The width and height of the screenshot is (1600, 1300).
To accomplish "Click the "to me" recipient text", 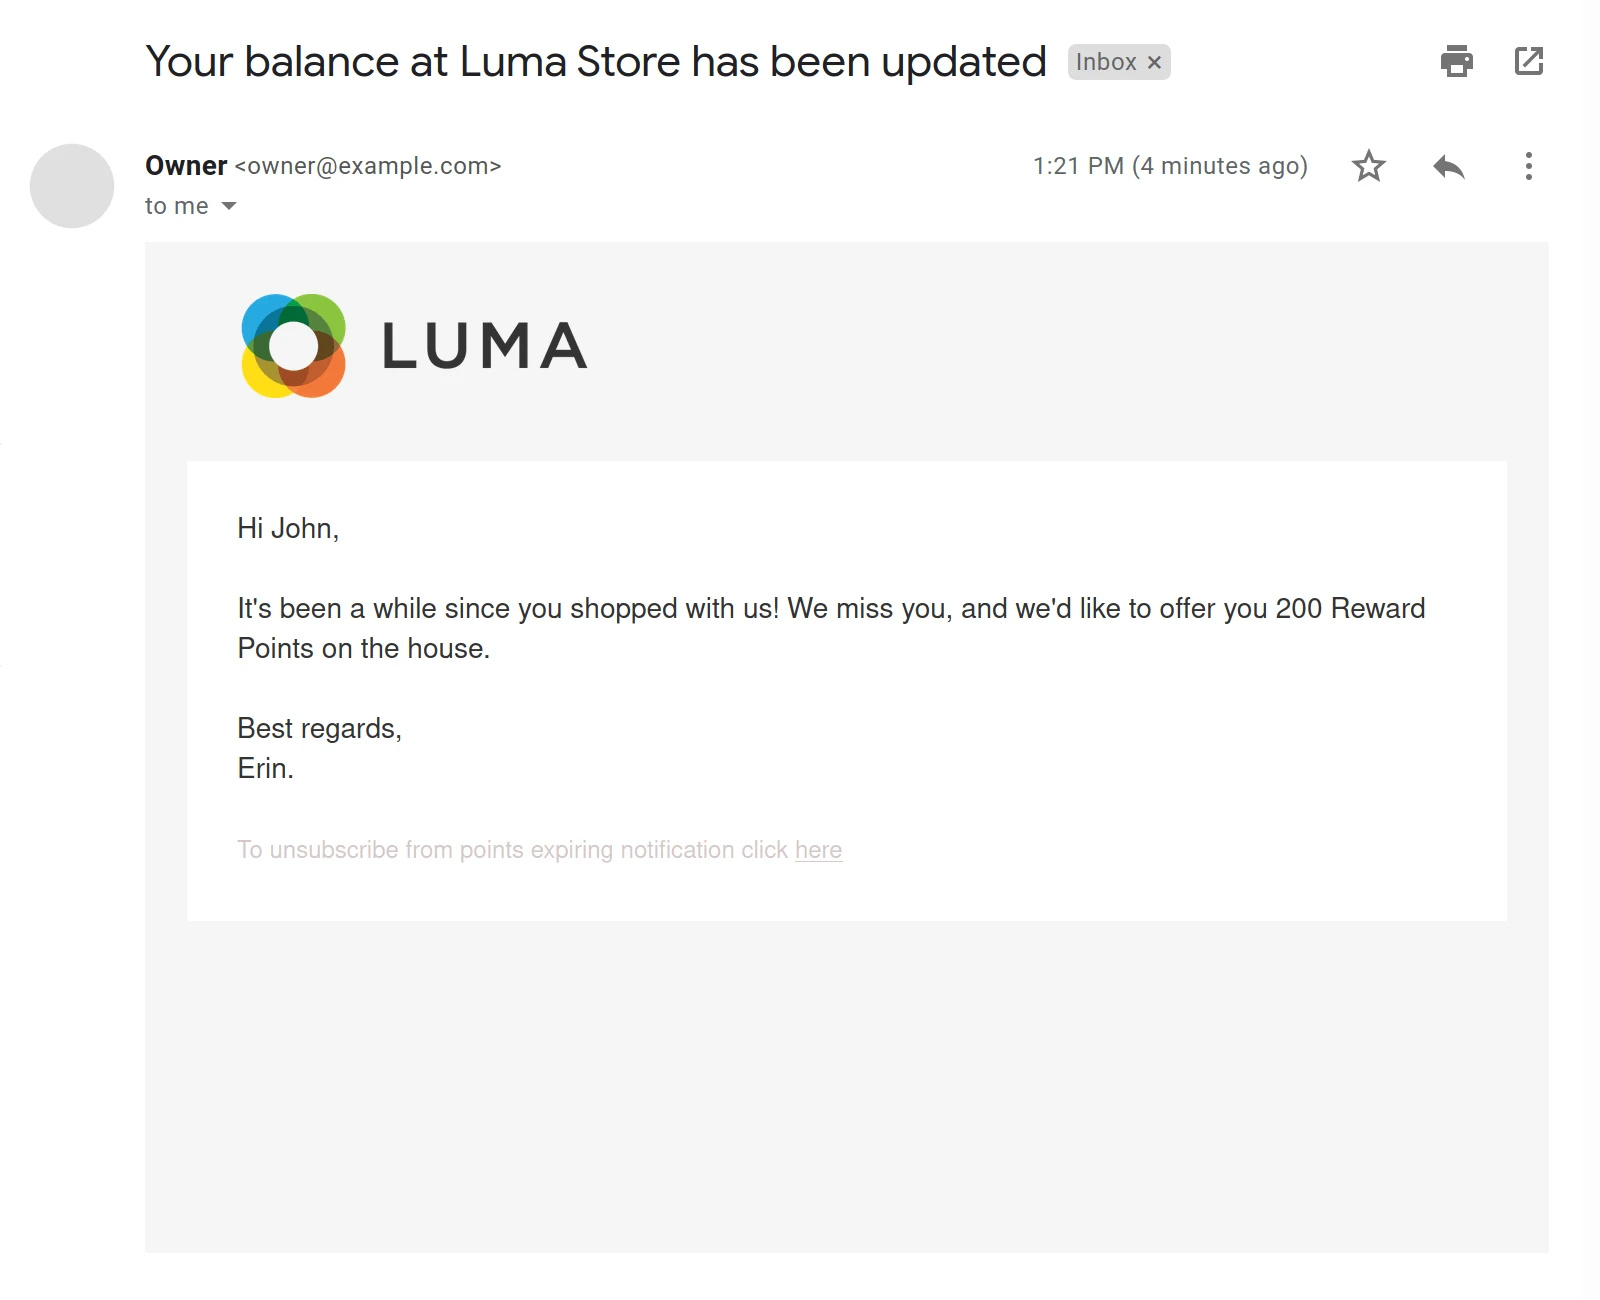I will [x=177, y=207].
